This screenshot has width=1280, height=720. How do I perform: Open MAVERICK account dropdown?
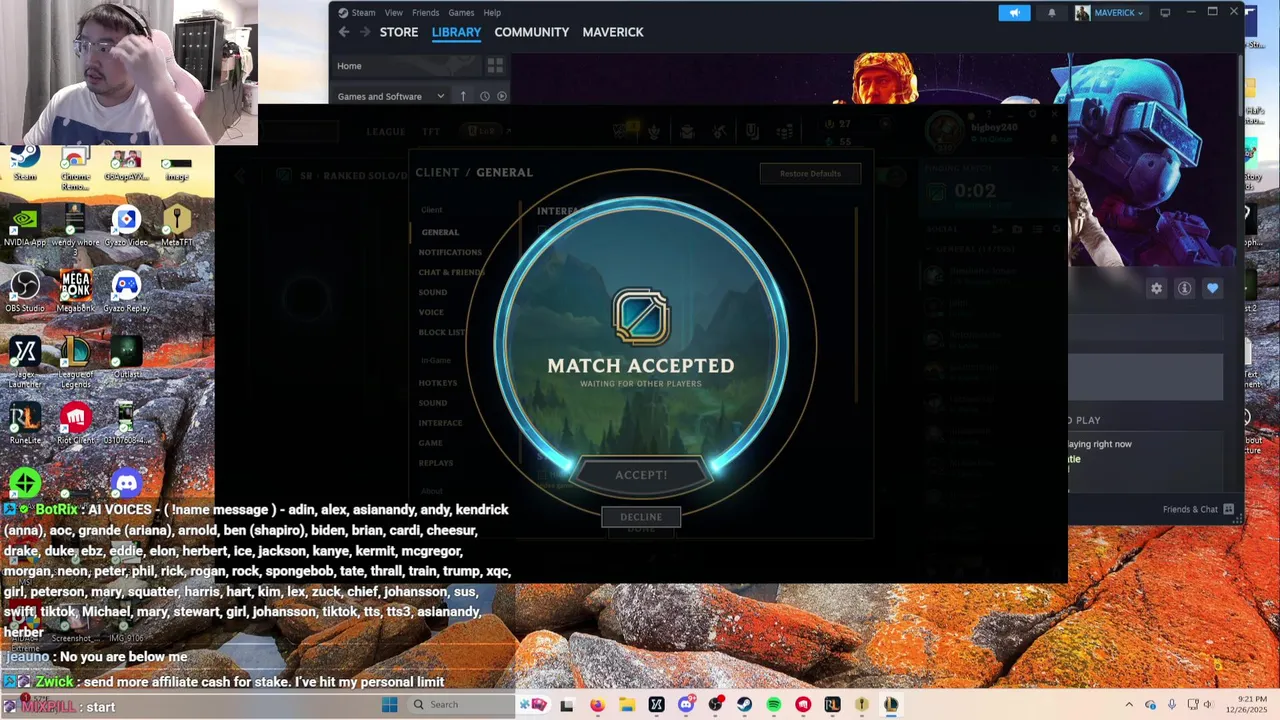tap(1110, 13)
